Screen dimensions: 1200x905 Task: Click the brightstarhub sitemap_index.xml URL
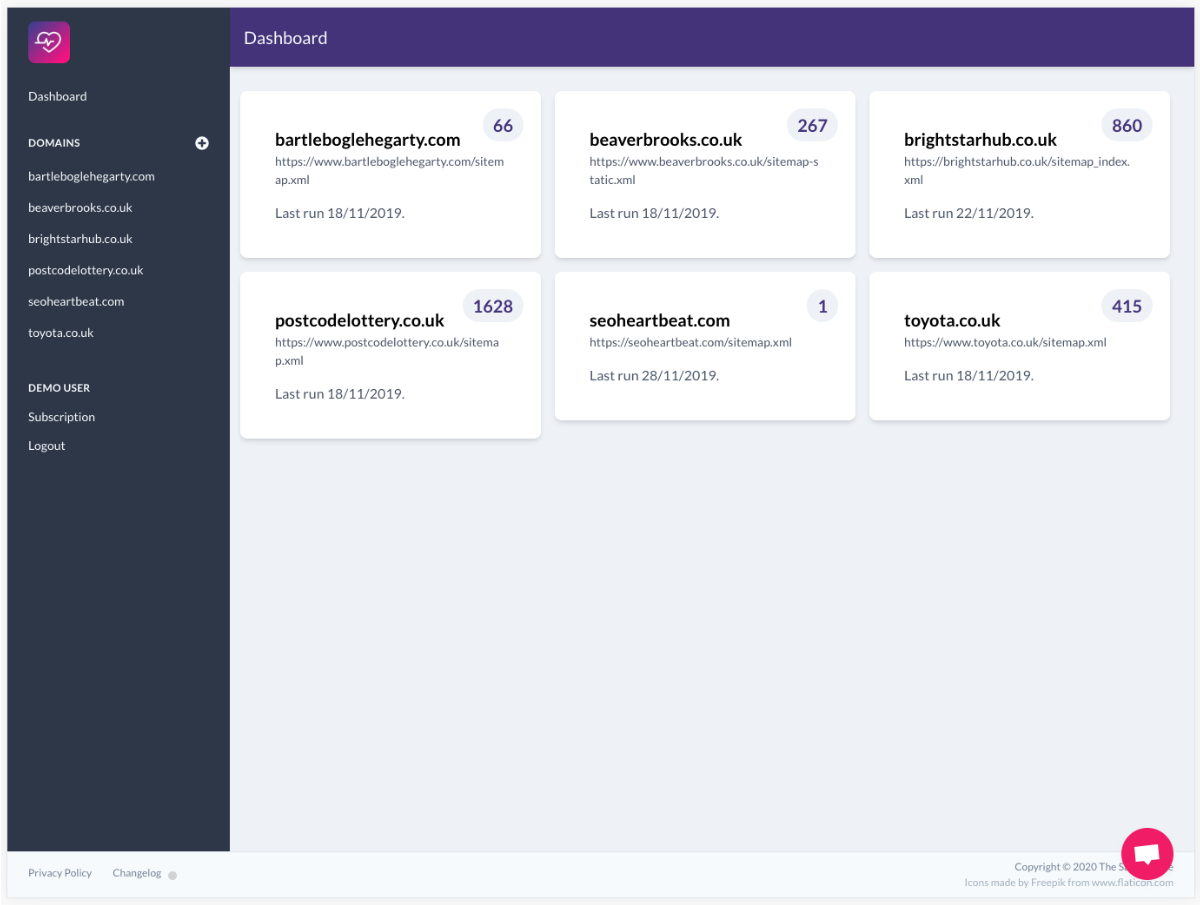pos(1017,171)
